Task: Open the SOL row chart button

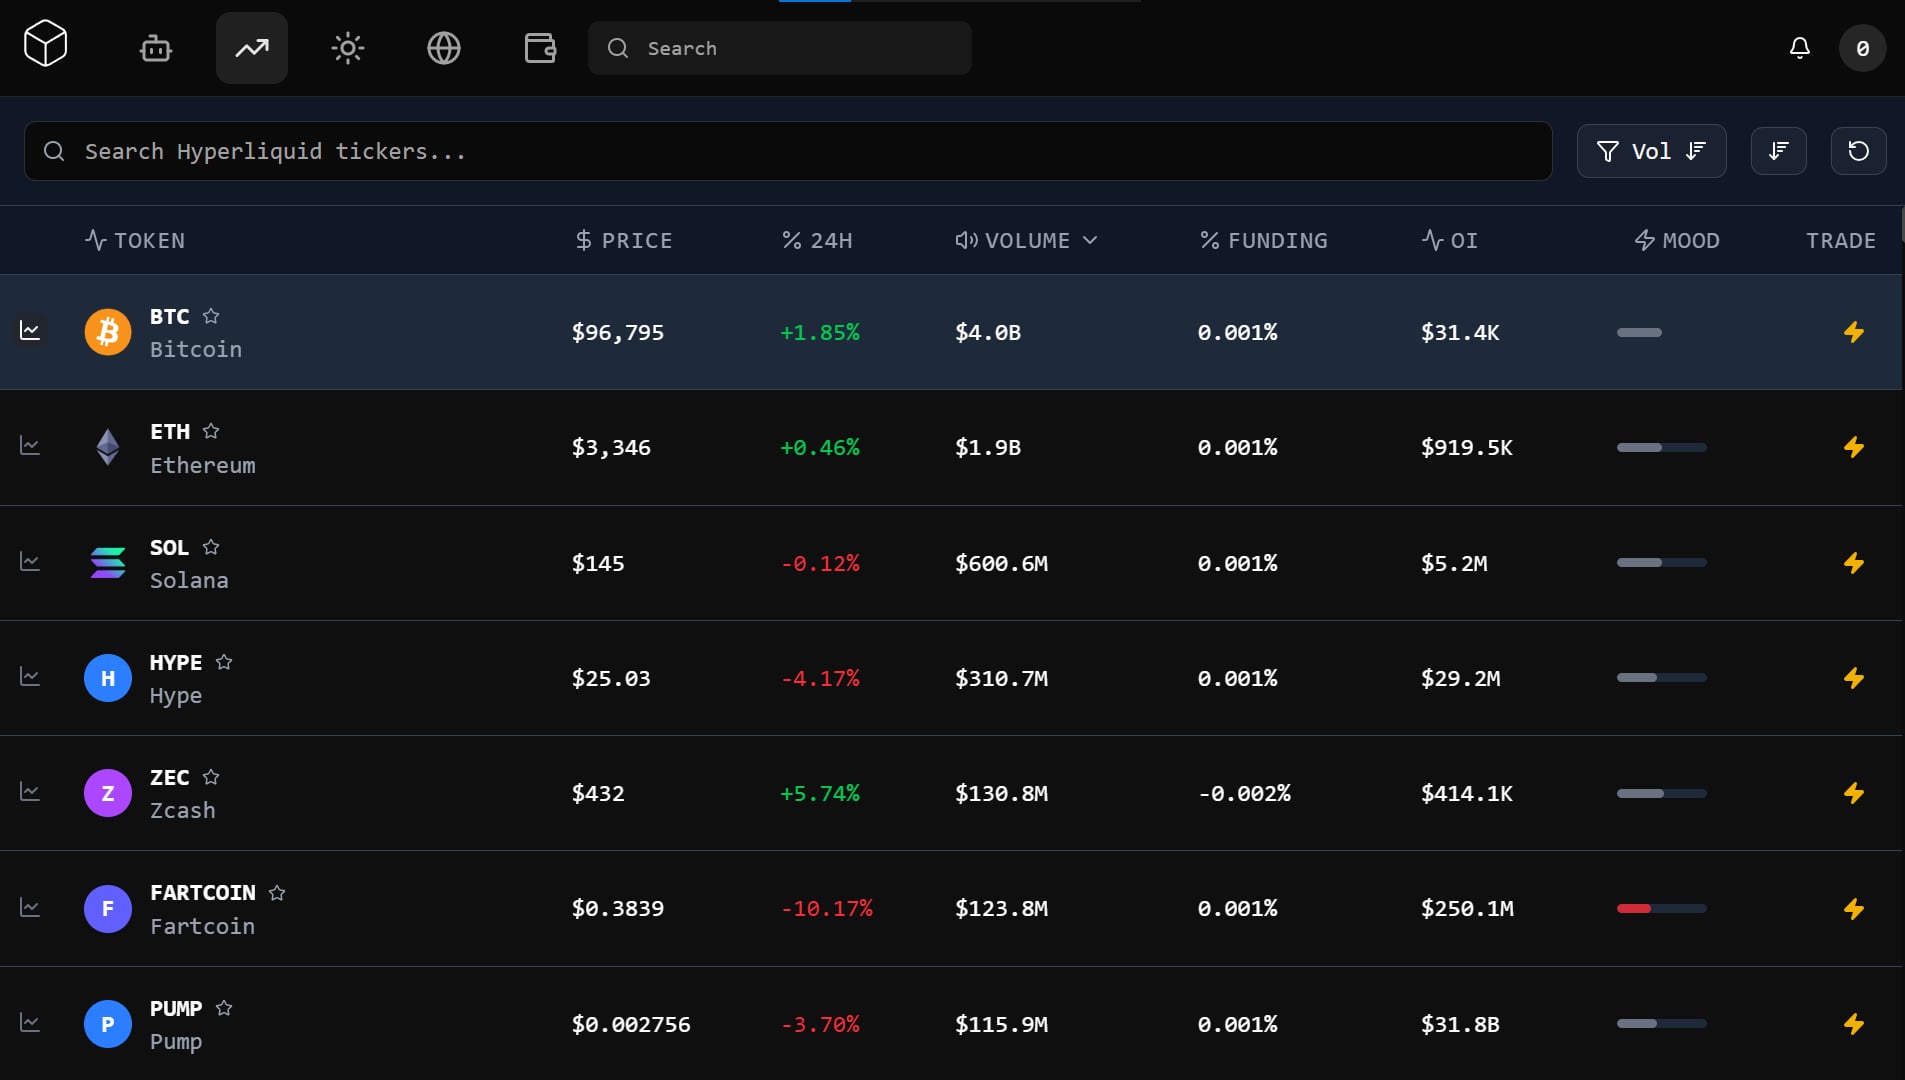Action: (30, 562)
